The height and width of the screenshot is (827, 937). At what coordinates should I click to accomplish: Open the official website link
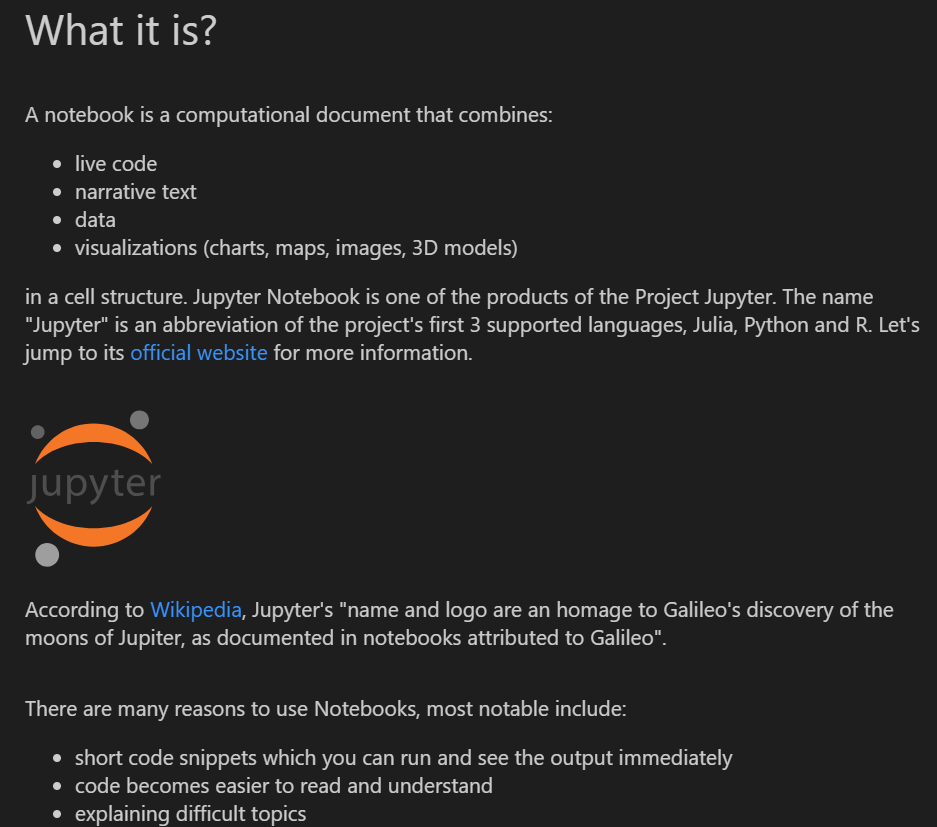pos(198,353)
